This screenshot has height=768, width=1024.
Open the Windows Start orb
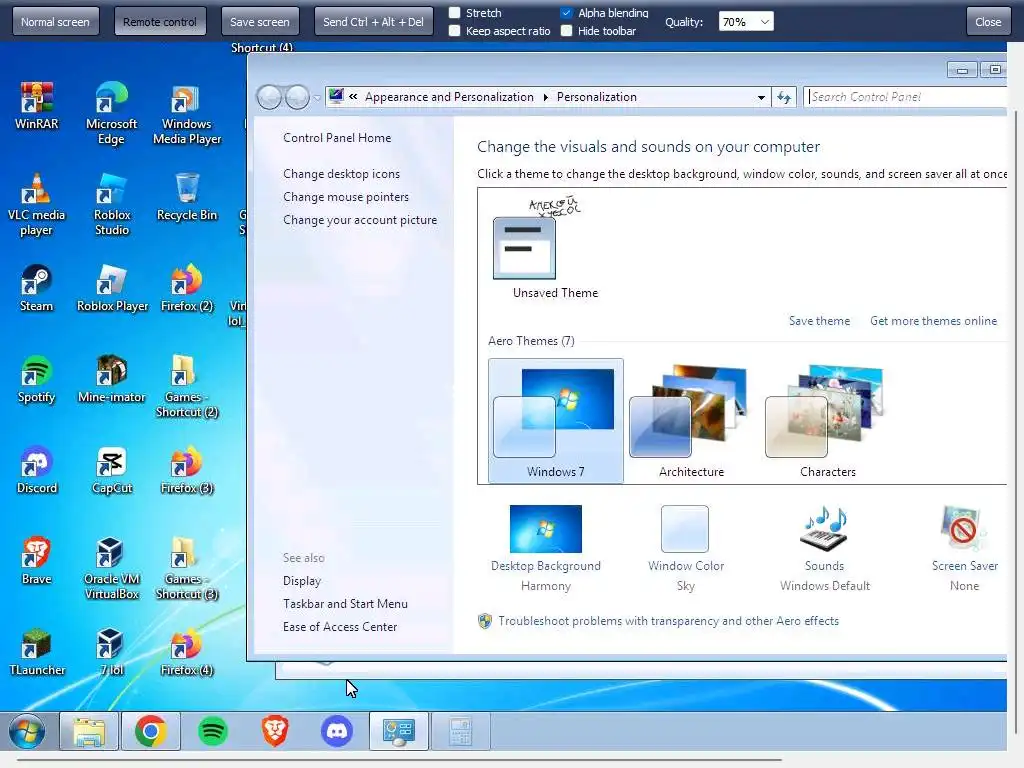click(x=27, y=731)
